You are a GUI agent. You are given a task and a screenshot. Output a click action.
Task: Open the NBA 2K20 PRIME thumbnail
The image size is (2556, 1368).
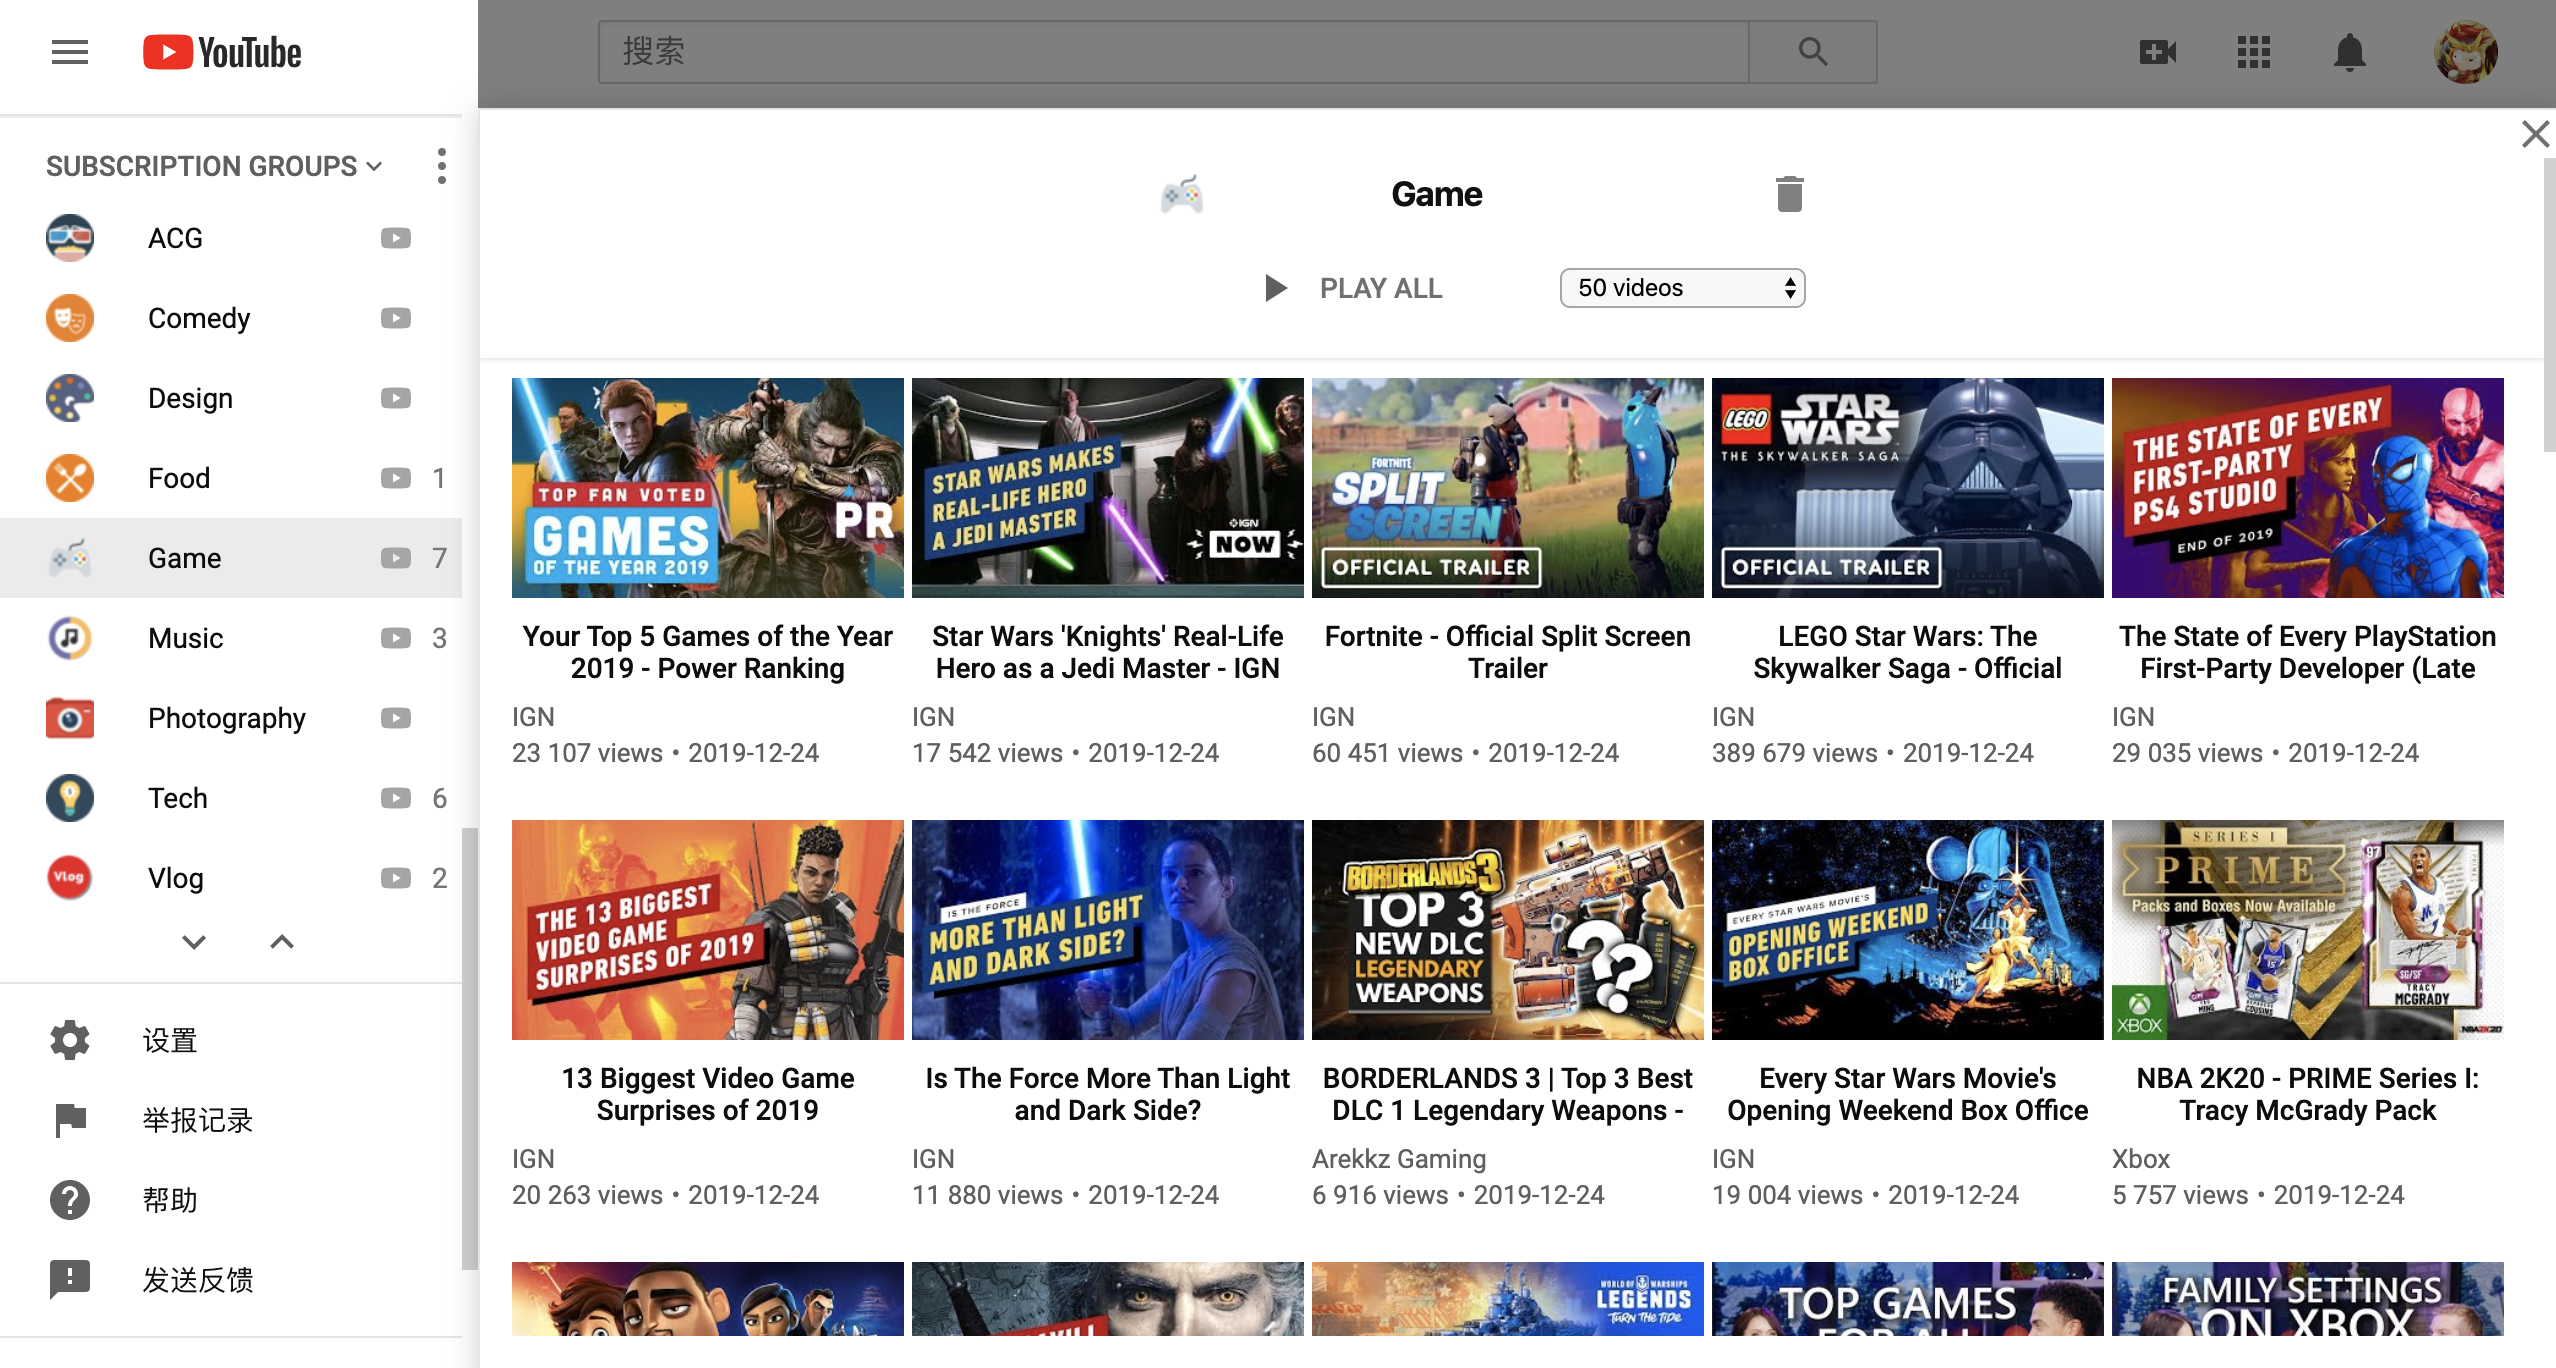pyautogui.click(x=2308, y=930)
